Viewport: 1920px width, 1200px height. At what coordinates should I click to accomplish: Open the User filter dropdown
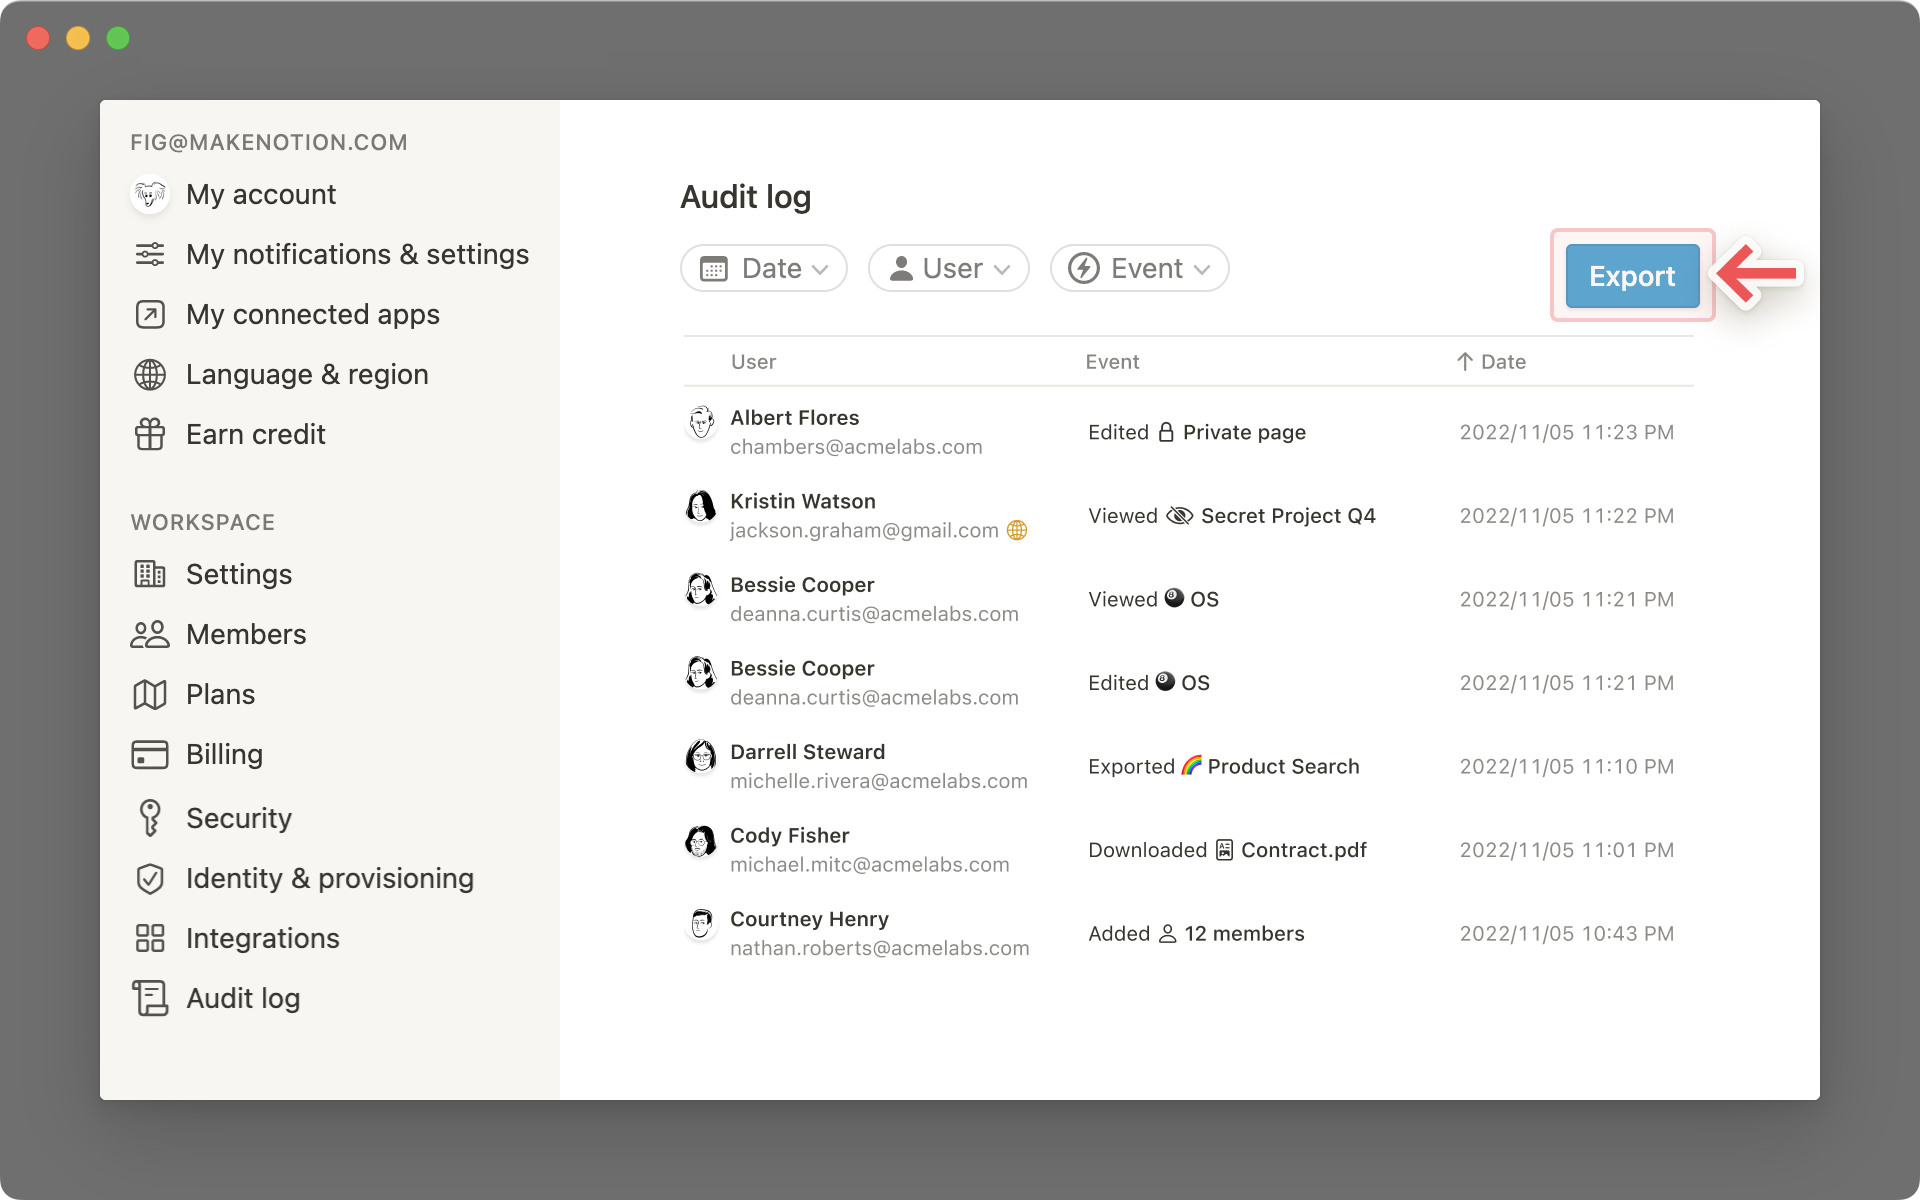pos(947,268)
